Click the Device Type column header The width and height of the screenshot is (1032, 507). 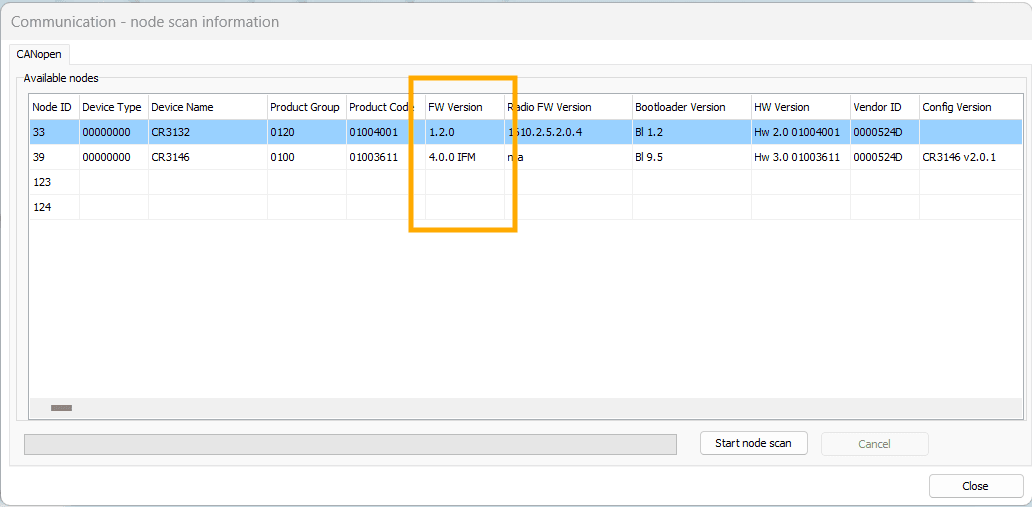[x=112, y=107]
